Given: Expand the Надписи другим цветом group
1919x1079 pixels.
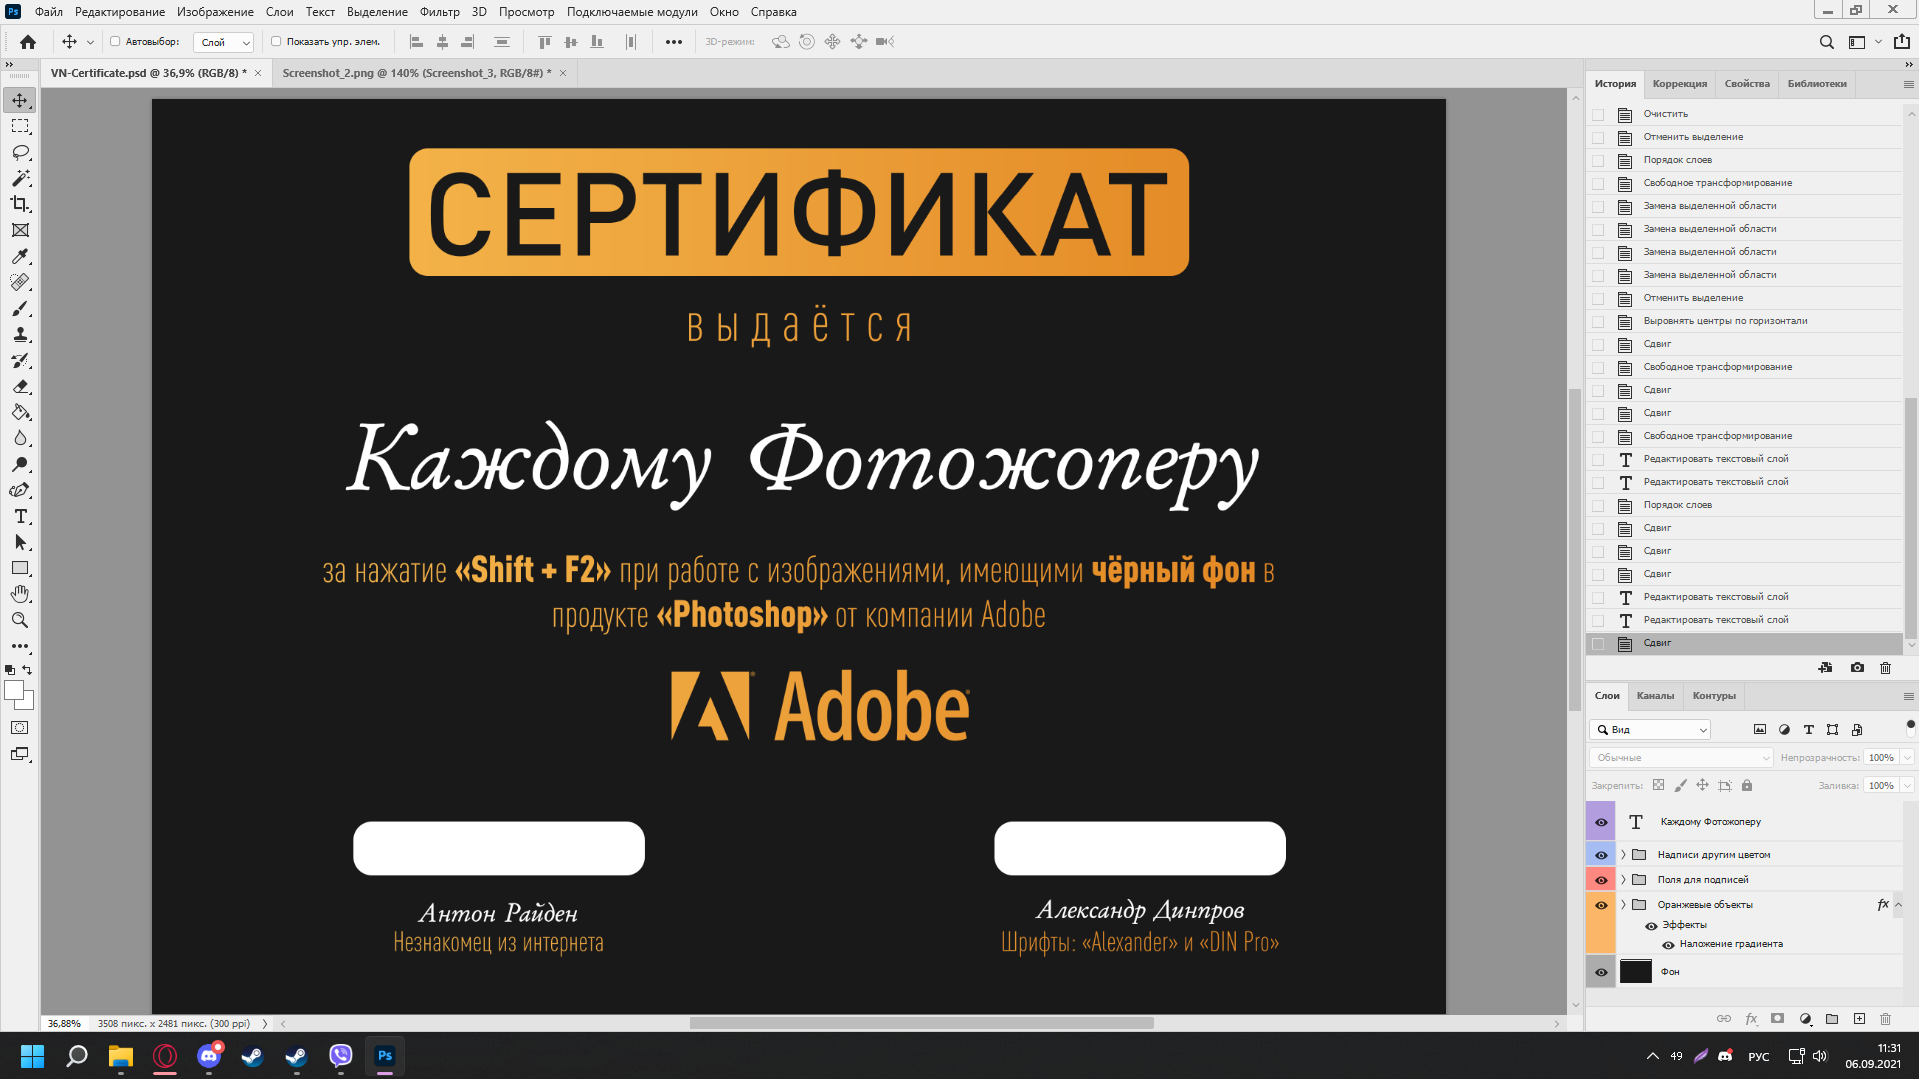Looking at the screenshot, I should click(x=1623, y=855).
